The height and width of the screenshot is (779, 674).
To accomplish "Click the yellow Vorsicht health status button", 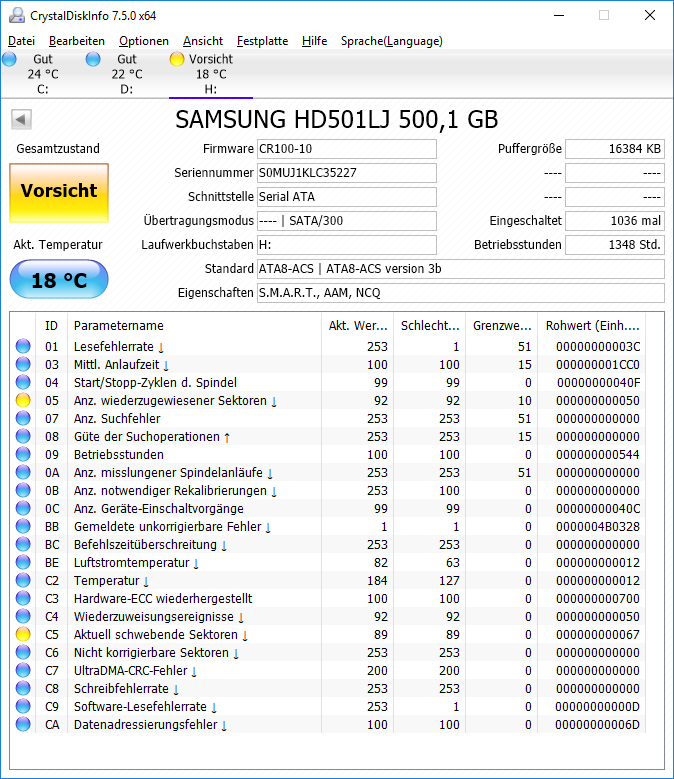I will (x=59, y=193).
